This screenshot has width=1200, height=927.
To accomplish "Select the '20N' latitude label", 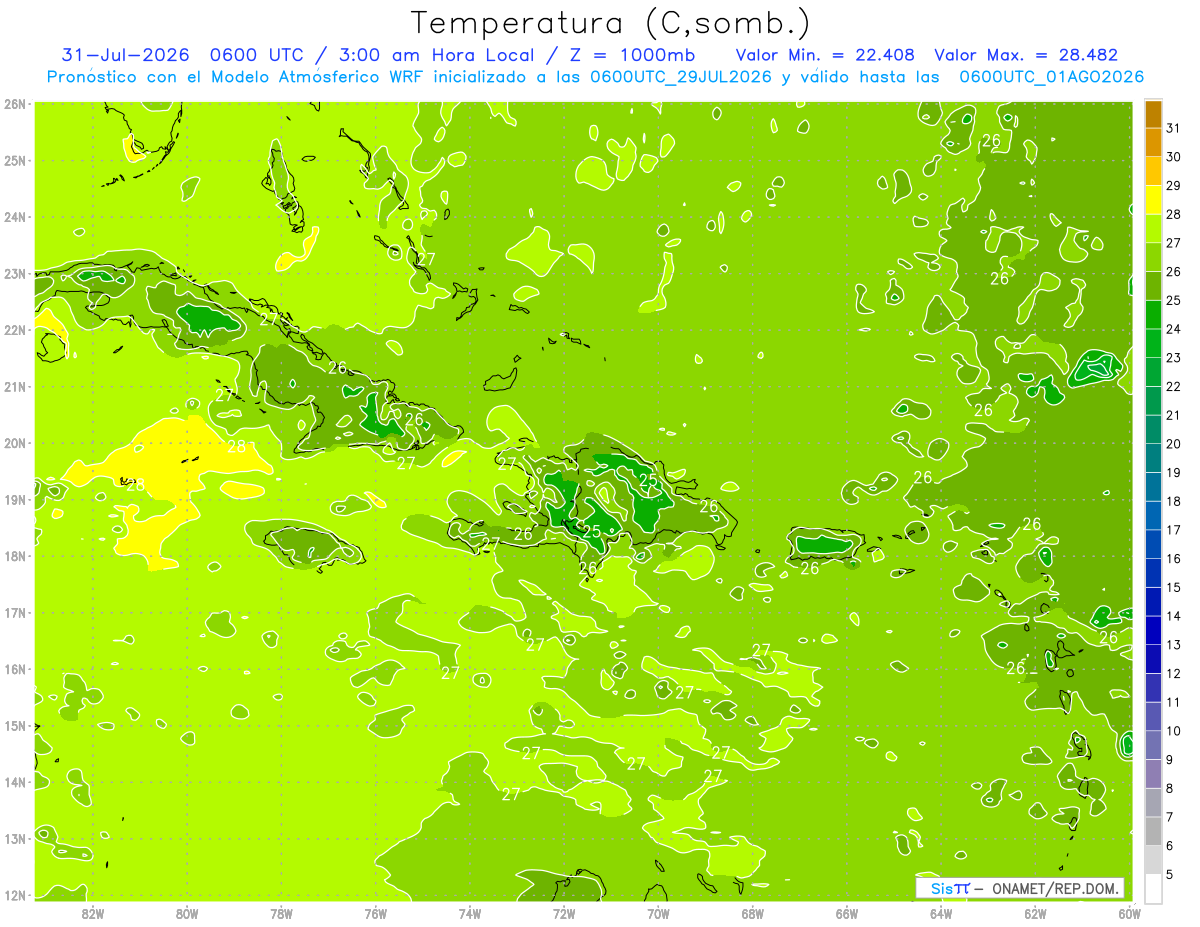I will (14, 443).
